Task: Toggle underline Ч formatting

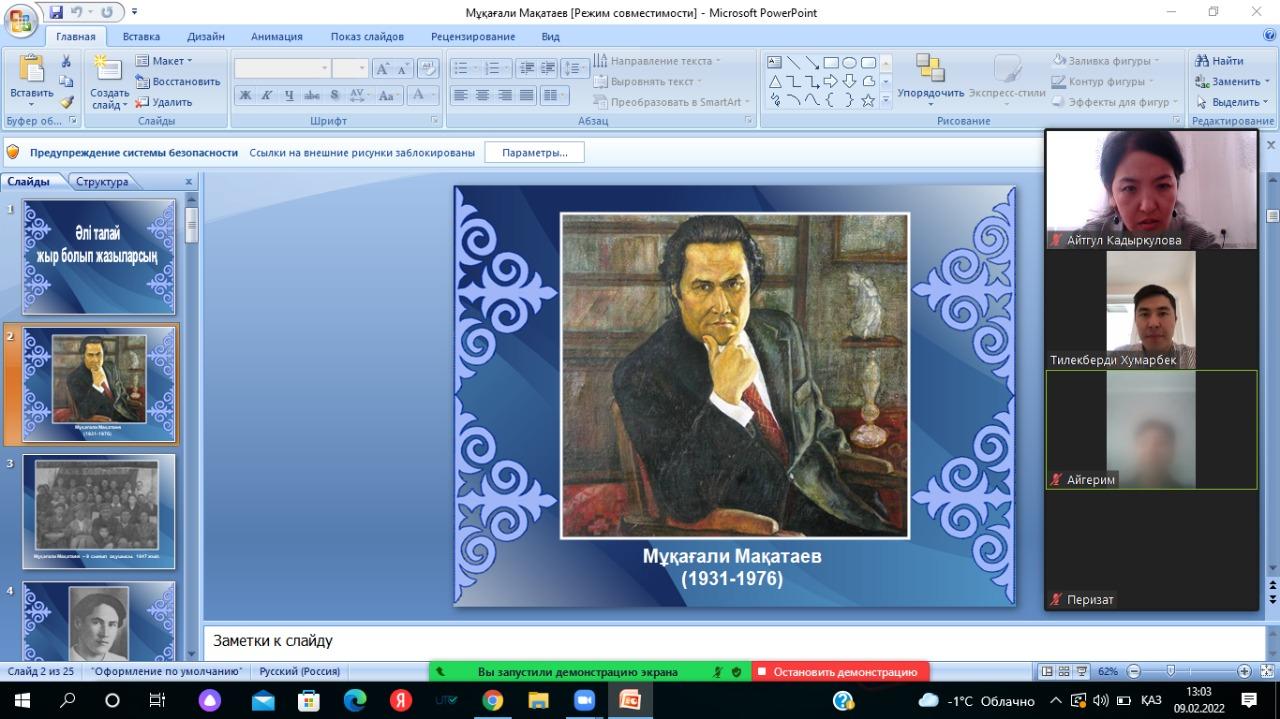Action: (289, 95)
